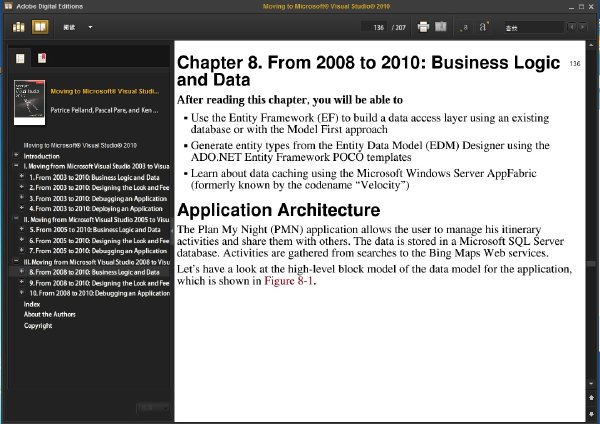
Task: Select '8. From 2008 to 2010: Business Logic and Data'
Action: (94, 272)
